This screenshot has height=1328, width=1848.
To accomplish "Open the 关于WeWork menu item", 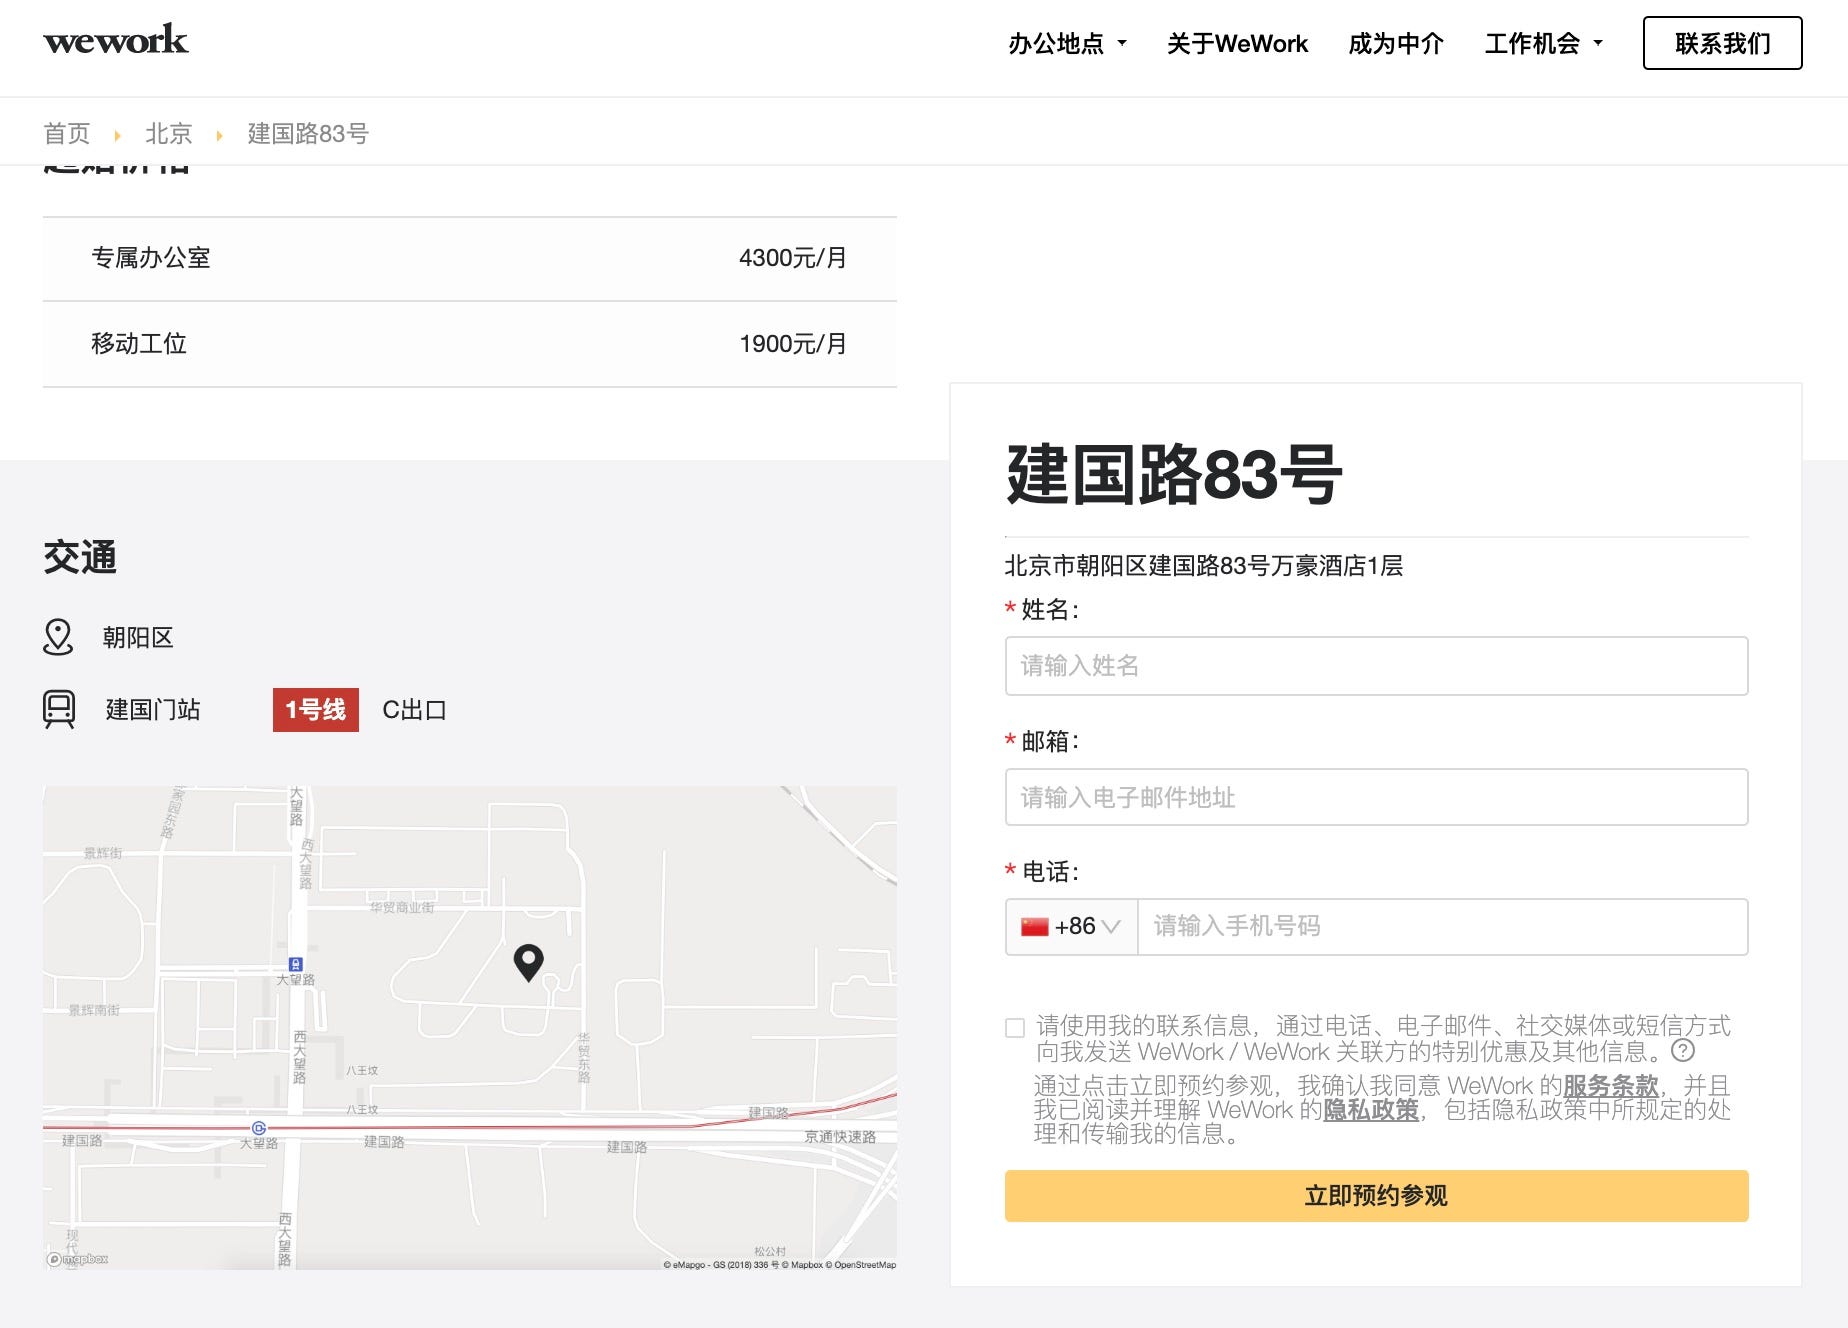I will click(x=1237, y=43).
